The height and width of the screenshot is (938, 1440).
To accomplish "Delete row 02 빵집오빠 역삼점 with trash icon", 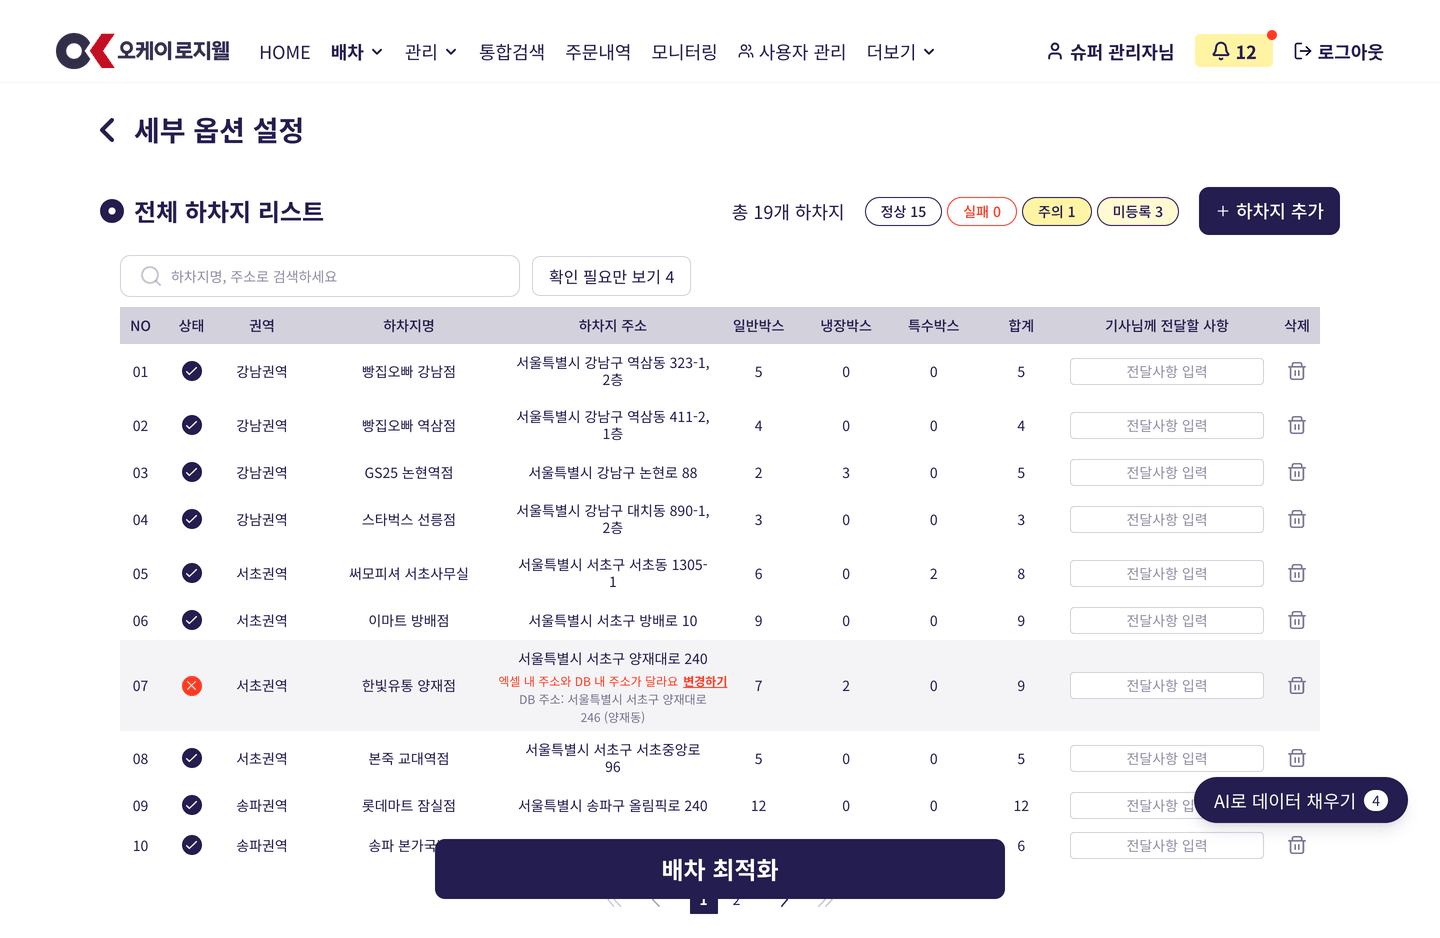I will tap(1297, 425).
